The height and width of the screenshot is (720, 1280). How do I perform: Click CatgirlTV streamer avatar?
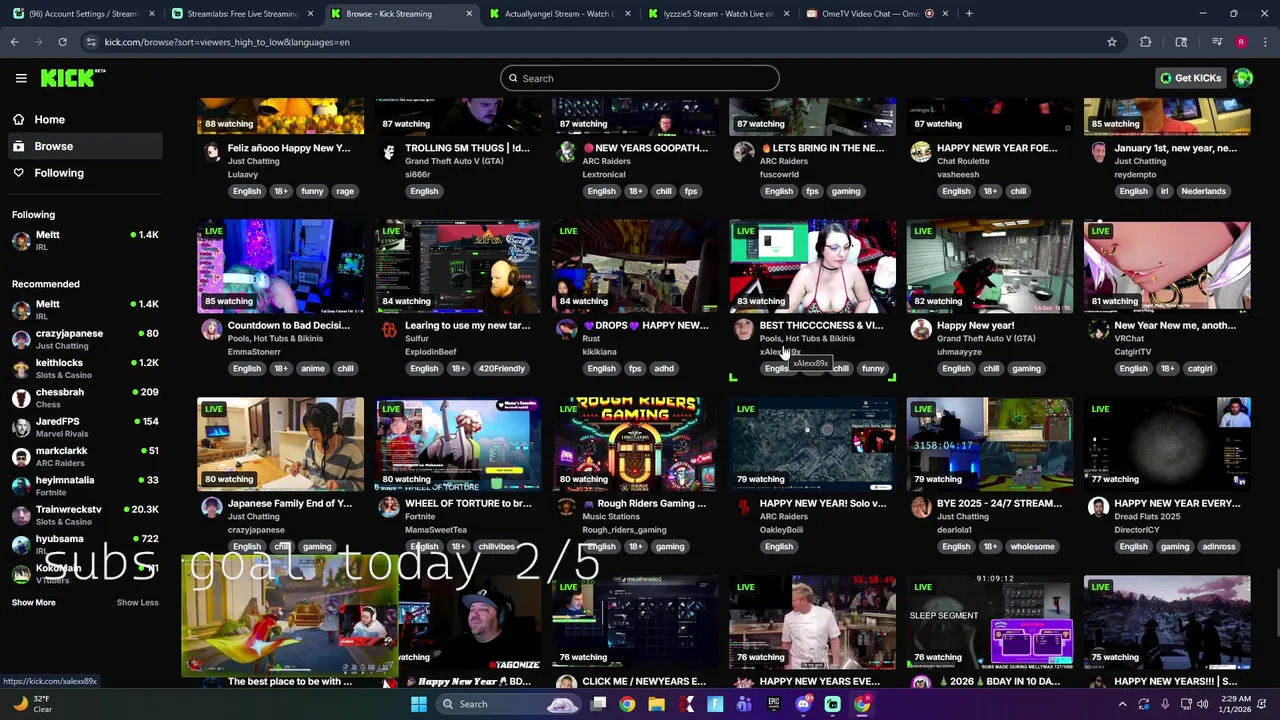(x=1099, y=330)
